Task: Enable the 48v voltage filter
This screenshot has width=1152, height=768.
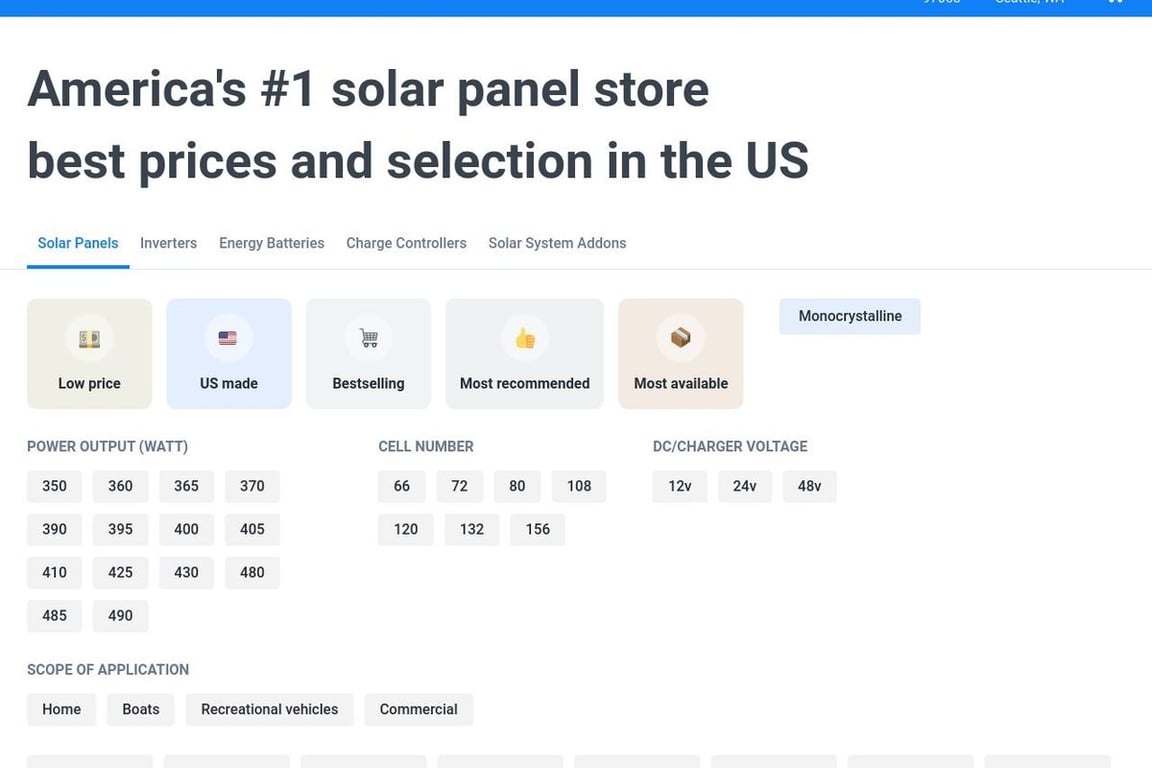Action: tap(809, 486)
